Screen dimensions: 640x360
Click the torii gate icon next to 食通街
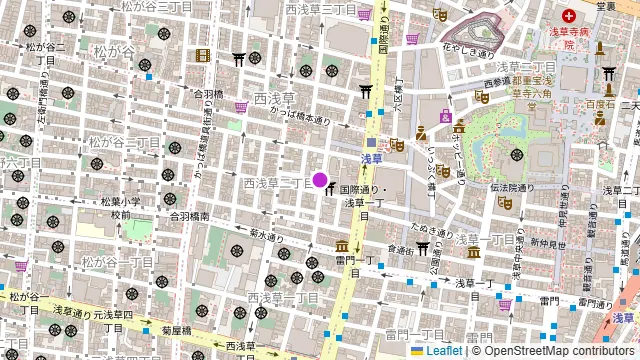(422, 248)
